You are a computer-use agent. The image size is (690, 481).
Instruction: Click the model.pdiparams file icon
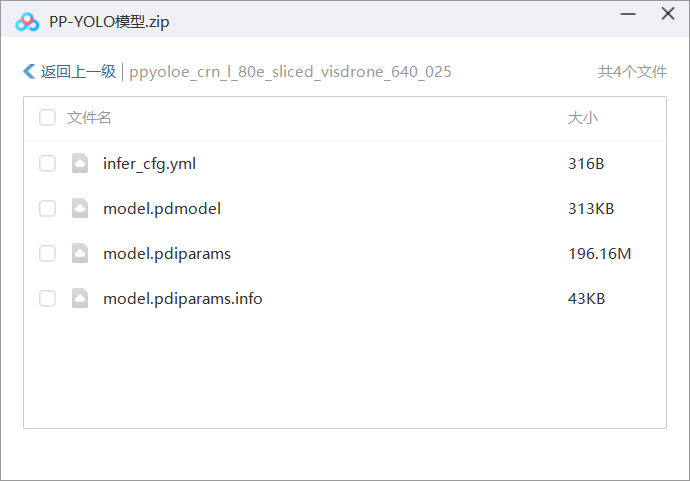coord(80,253)
